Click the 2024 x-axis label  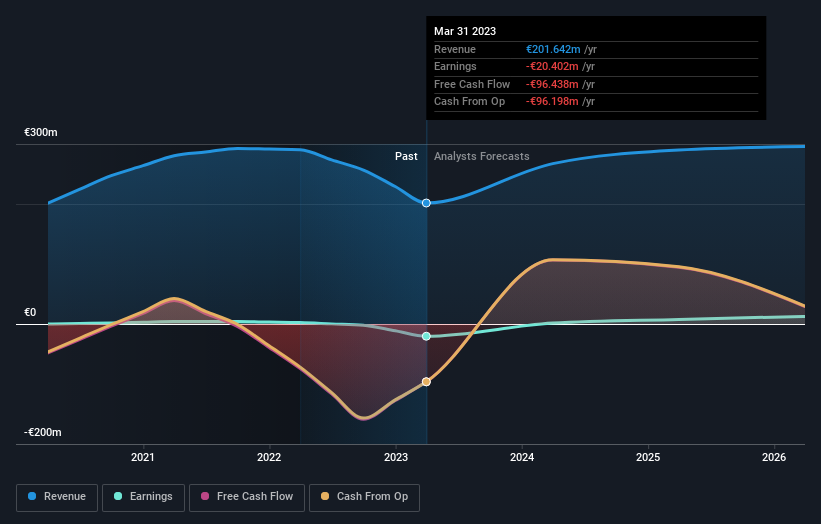(522, 458)
